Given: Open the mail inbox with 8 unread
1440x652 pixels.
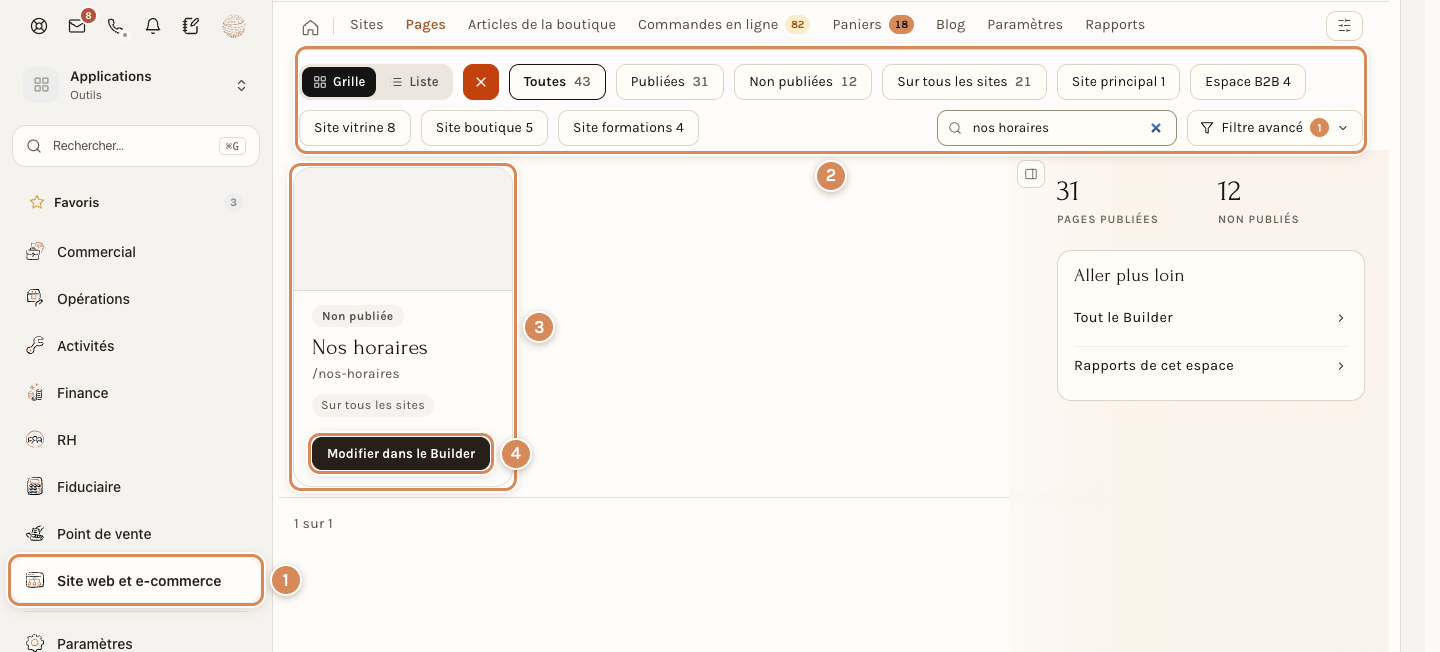Looking at the screenshot, I should click(78, 26).
